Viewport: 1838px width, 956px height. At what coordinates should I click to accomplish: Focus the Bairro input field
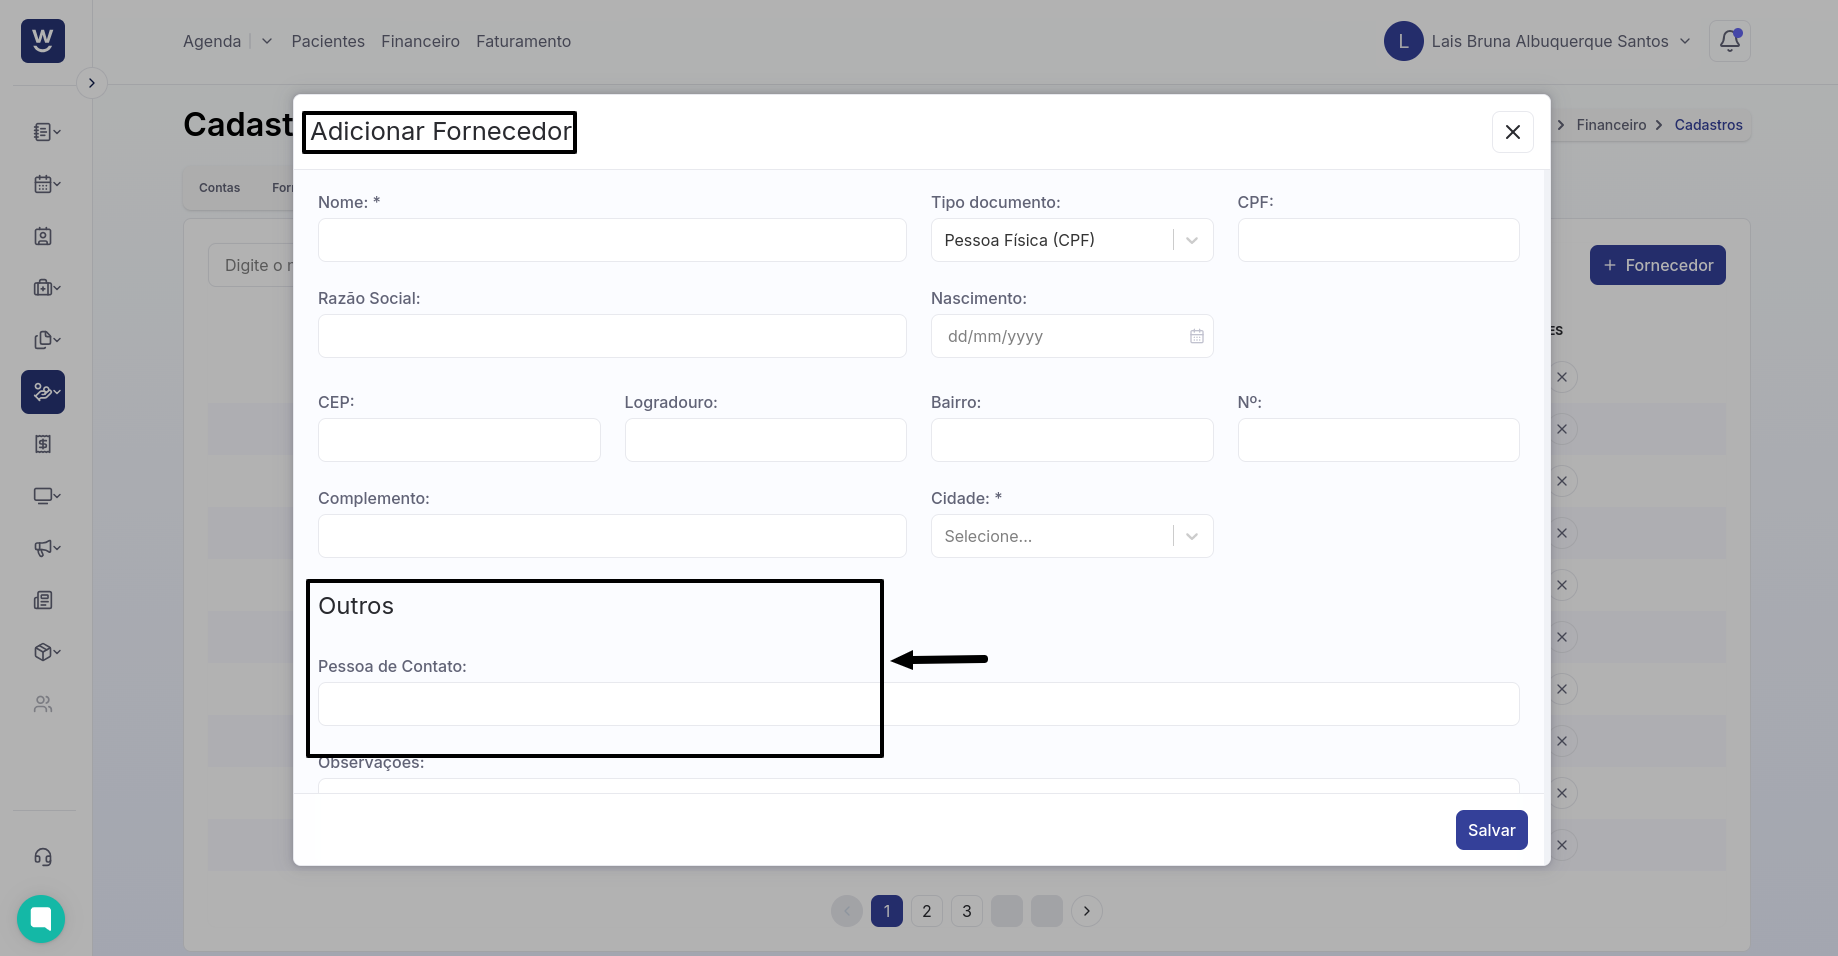pos(1072,440)
